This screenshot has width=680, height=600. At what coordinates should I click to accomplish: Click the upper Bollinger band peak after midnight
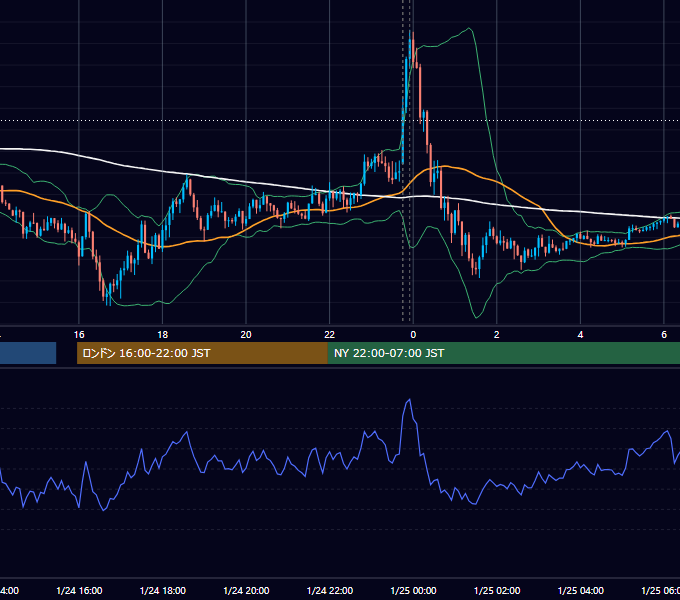coord(468,29)
